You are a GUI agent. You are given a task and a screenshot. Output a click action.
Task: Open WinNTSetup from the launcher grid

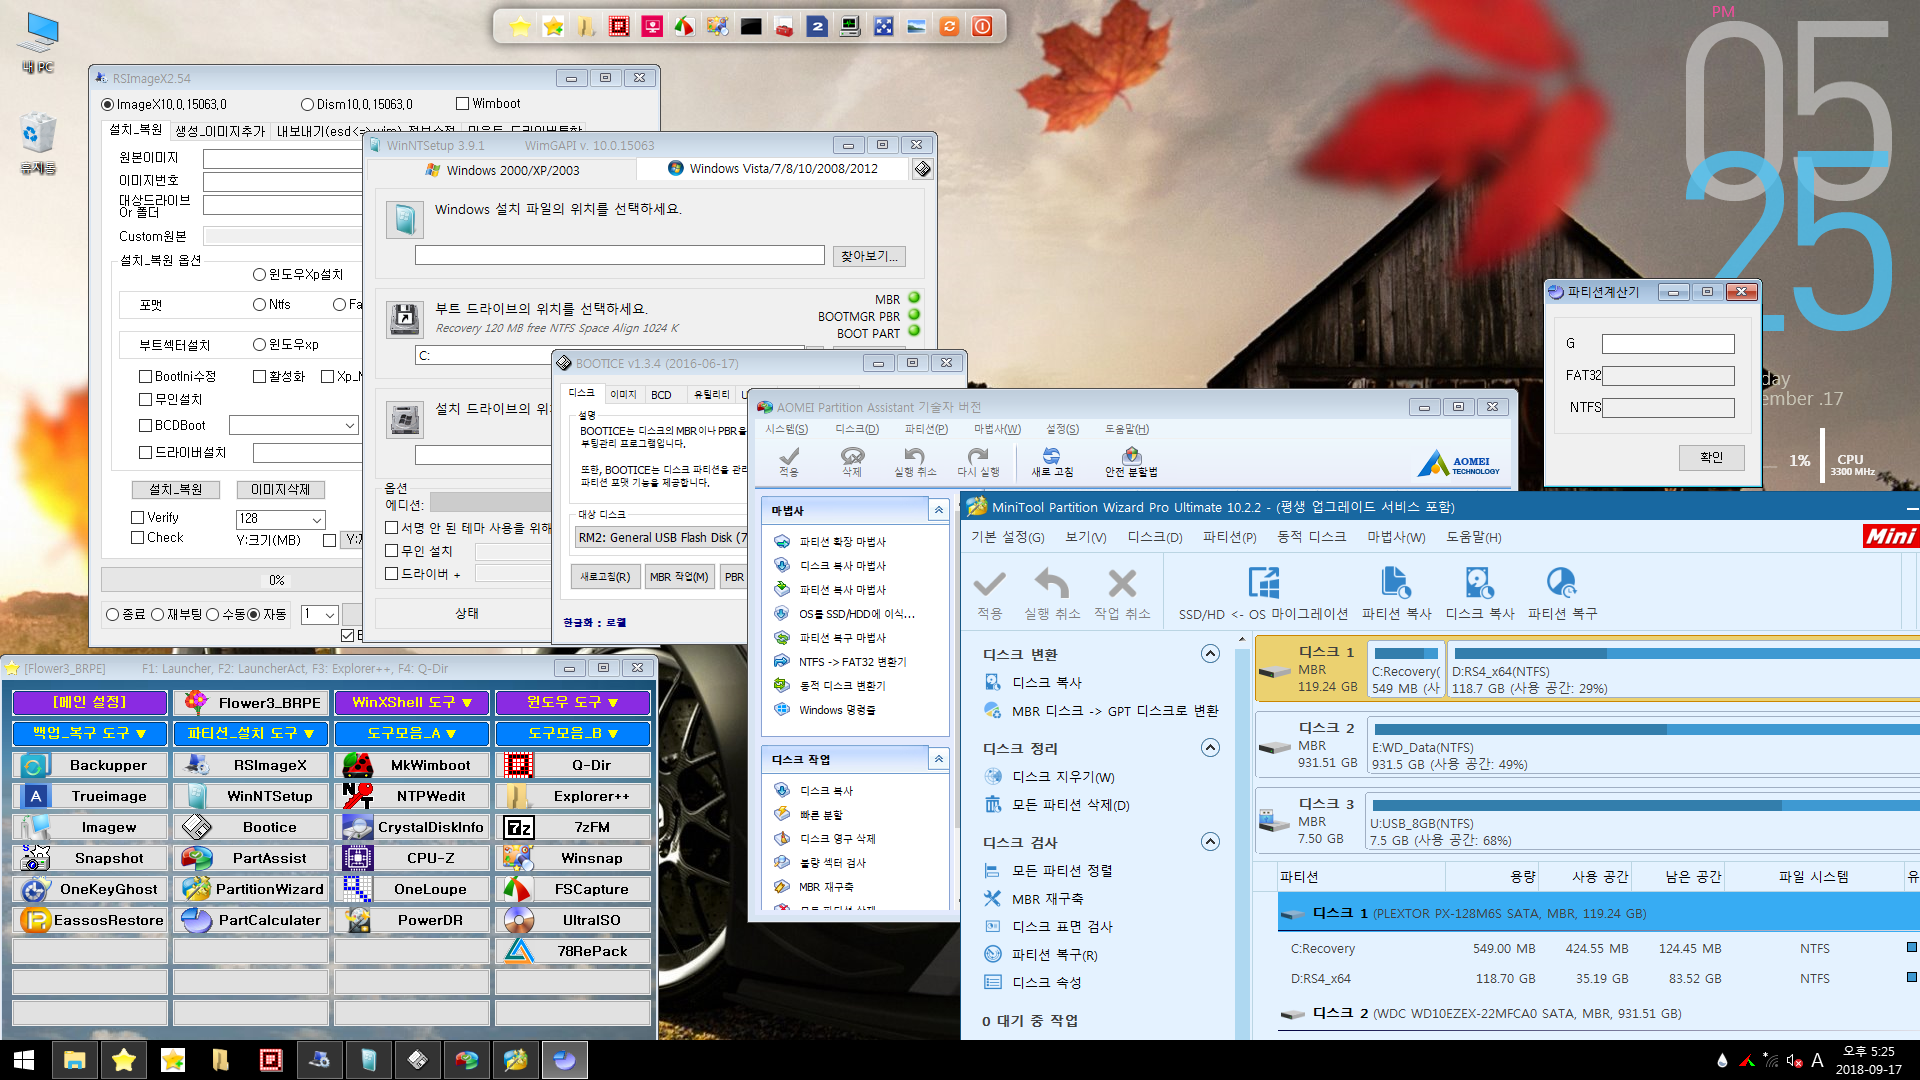point(251,796)
